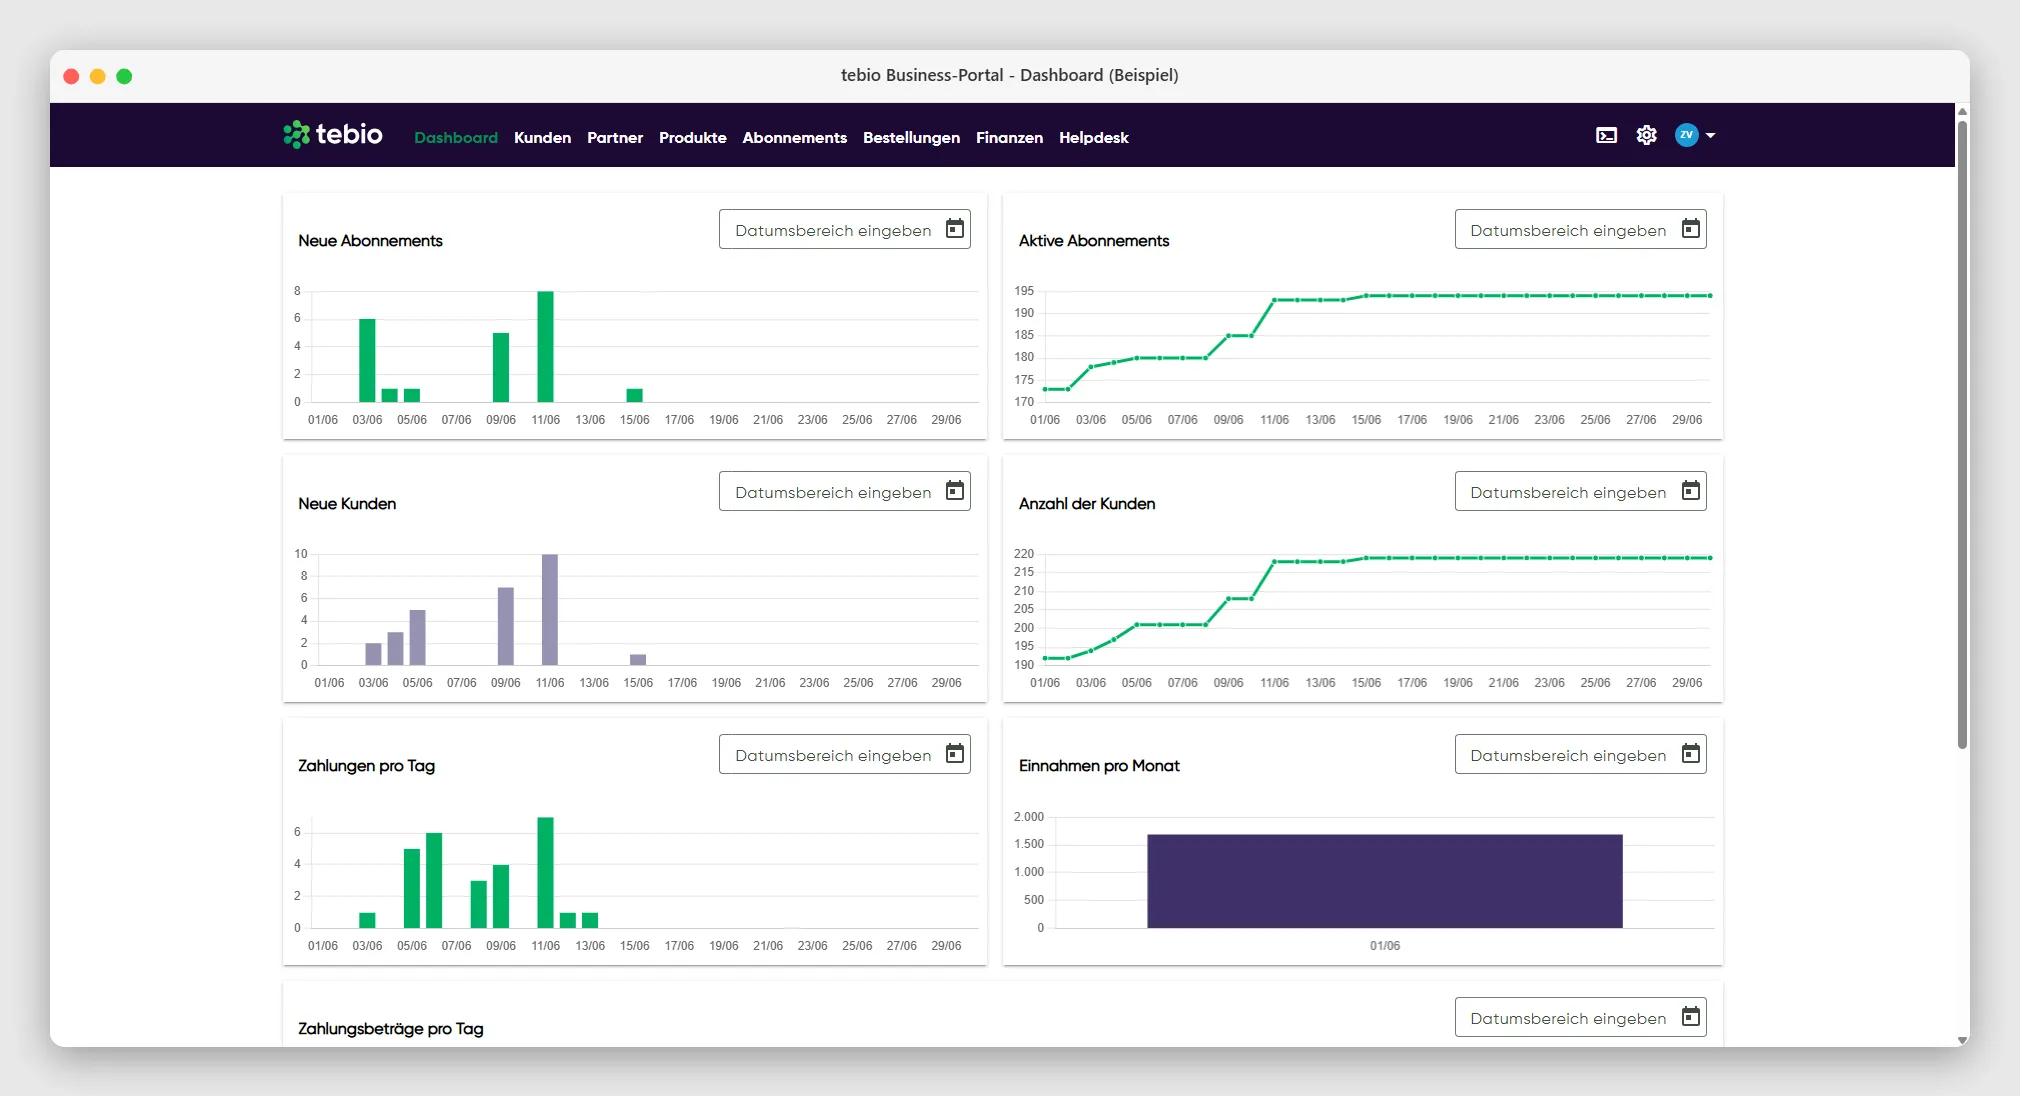Focus date range field for Zahlungsbeträge pro Tag
This screenshot has width=2020, height=1096.
pos(1580,1017)
